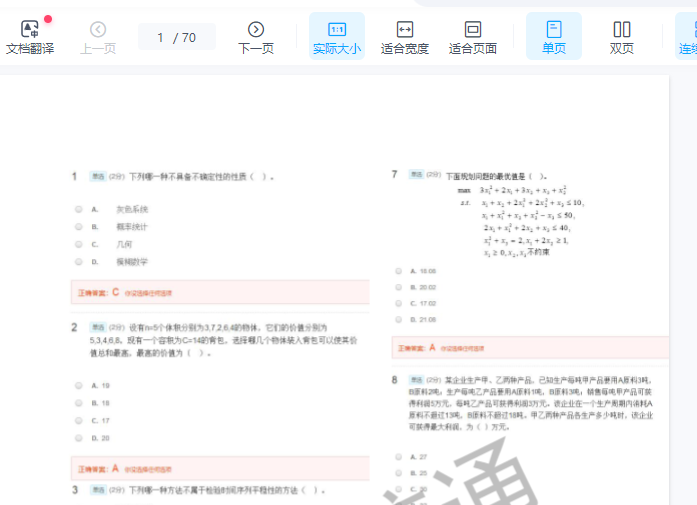Advance to the next page with 下一页
The height and width of the screenshot is (505, 697).
(x=256, y=37)
